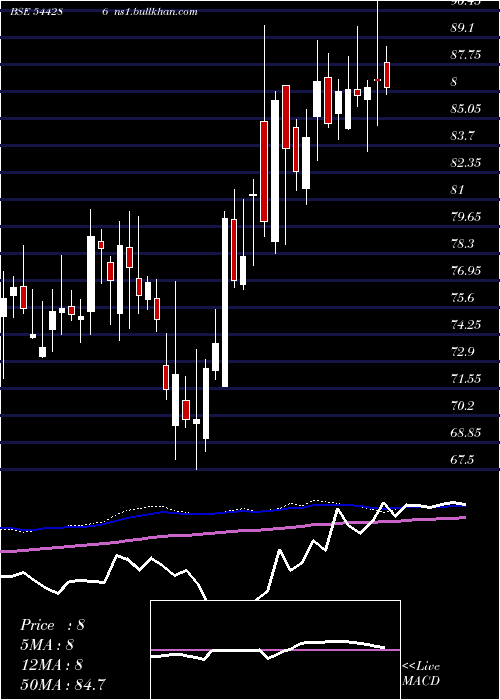
Task: Click the <<Live MACD label
Action: tap(421, 673)
